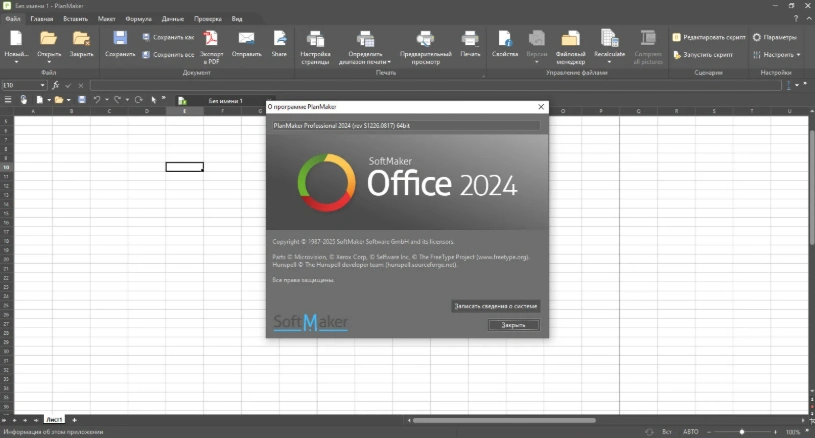Viewport: 815px width, 438px height.
Task: Click the add sheet plus icon
Action: [74, 420]
